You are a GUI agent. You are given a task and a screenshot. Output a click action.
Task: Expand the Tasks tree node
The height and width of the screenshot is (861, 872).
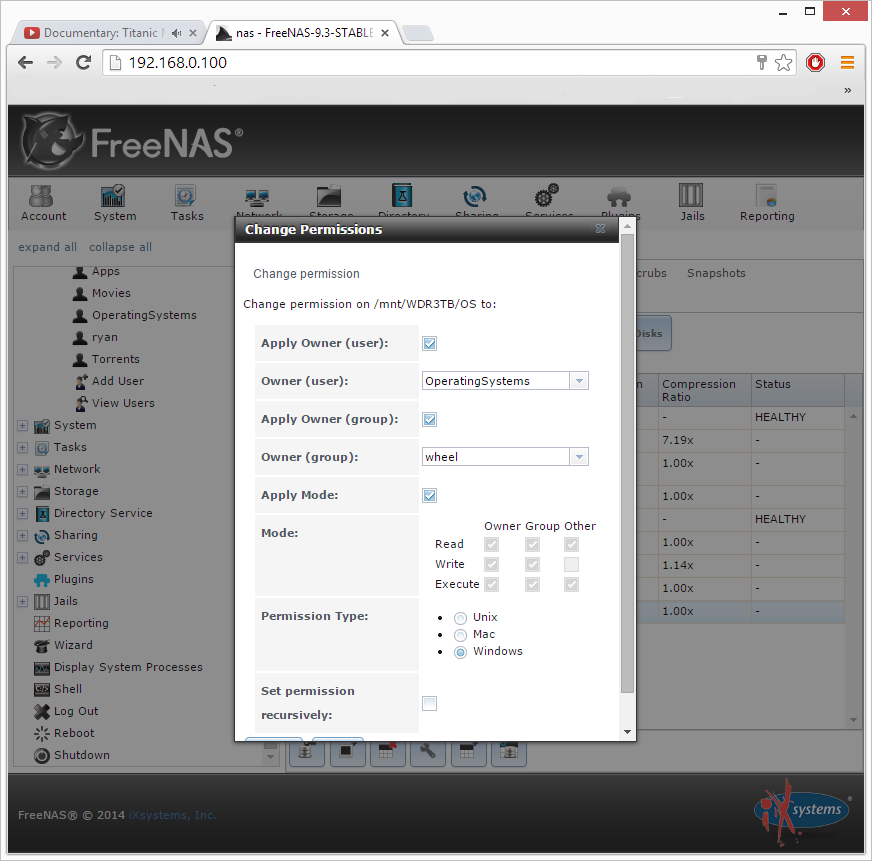[22, 448]
